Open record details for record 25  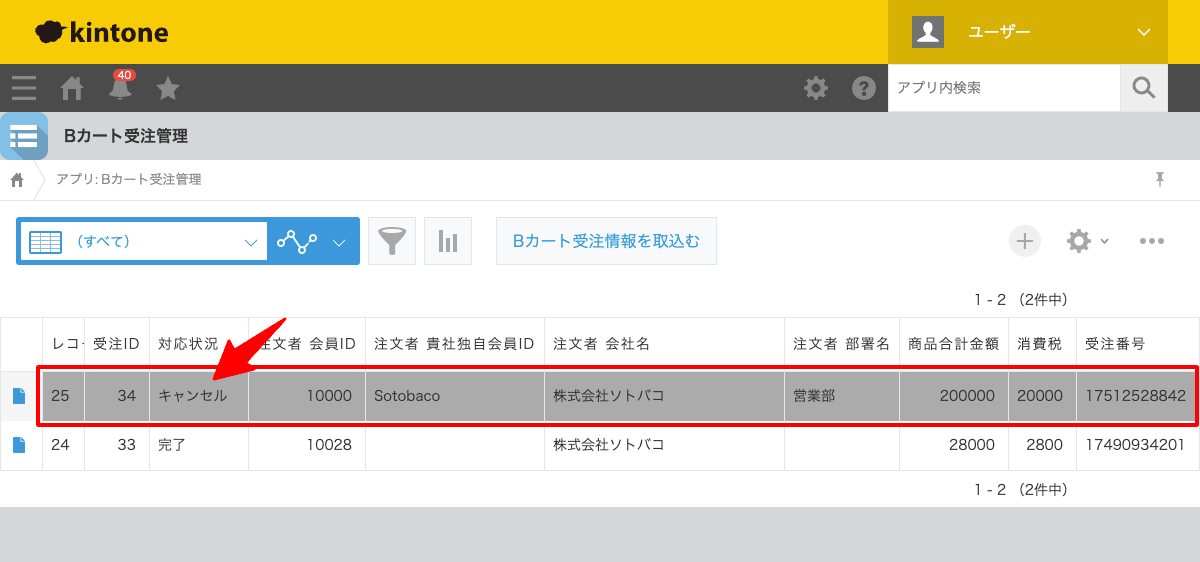click(19, 396)
